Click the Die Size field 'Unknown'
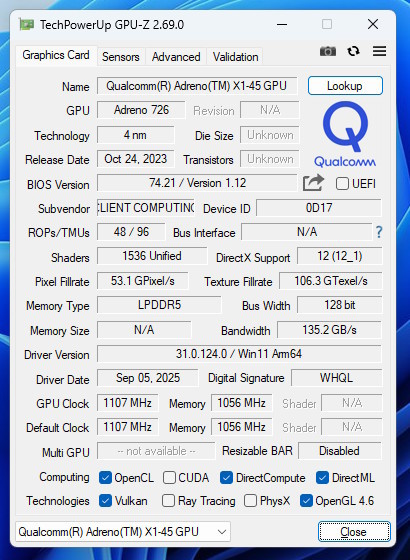The height and width of the screenshot is (560, 410). 270,135
